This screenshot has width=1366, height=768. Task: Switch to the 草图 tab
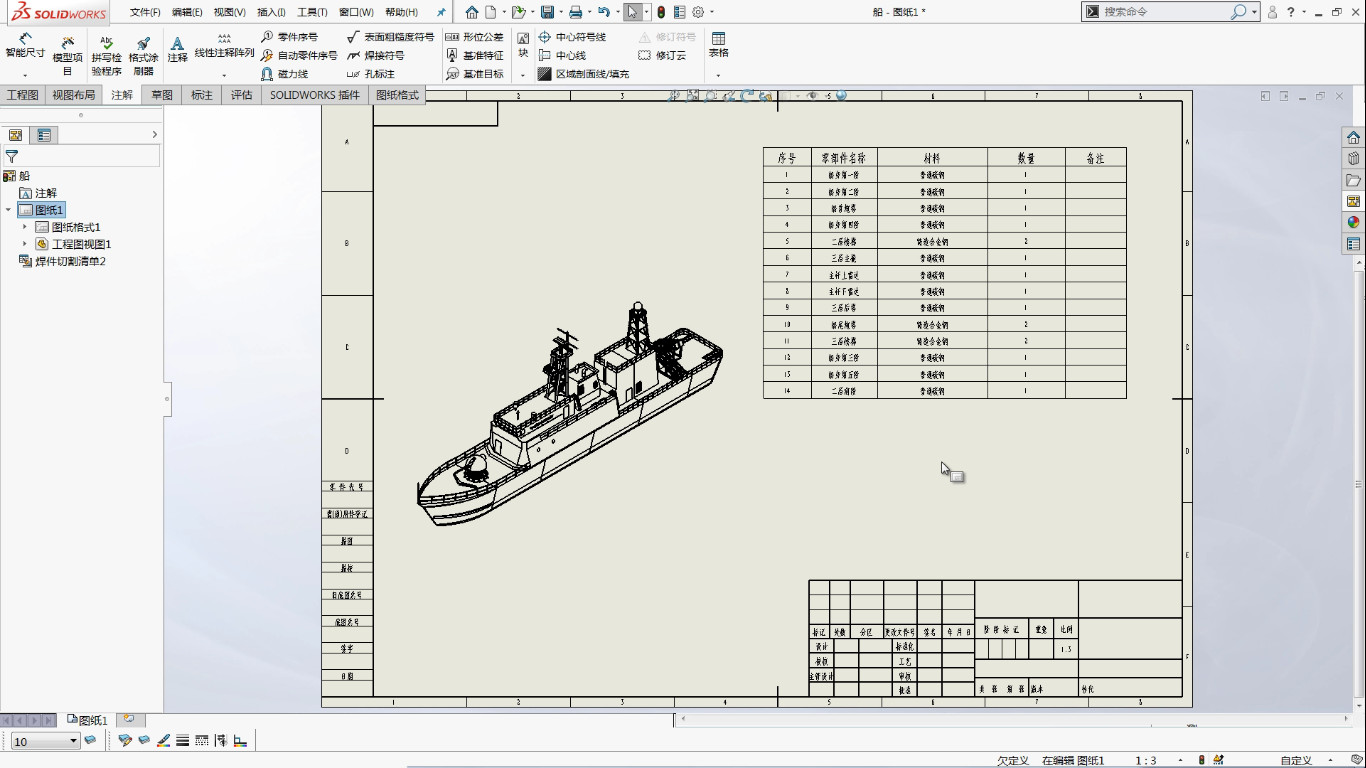tap(162, 95)
